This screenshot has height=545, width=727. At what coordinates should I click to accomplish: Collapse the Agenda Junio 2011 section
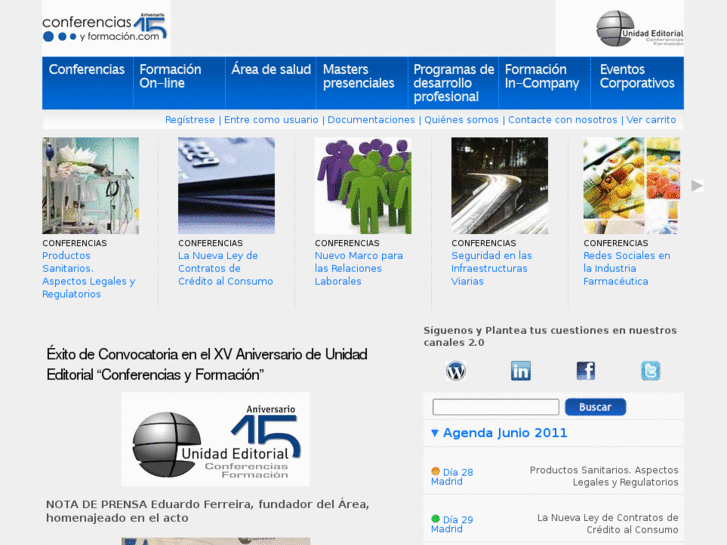pos(434,433)
